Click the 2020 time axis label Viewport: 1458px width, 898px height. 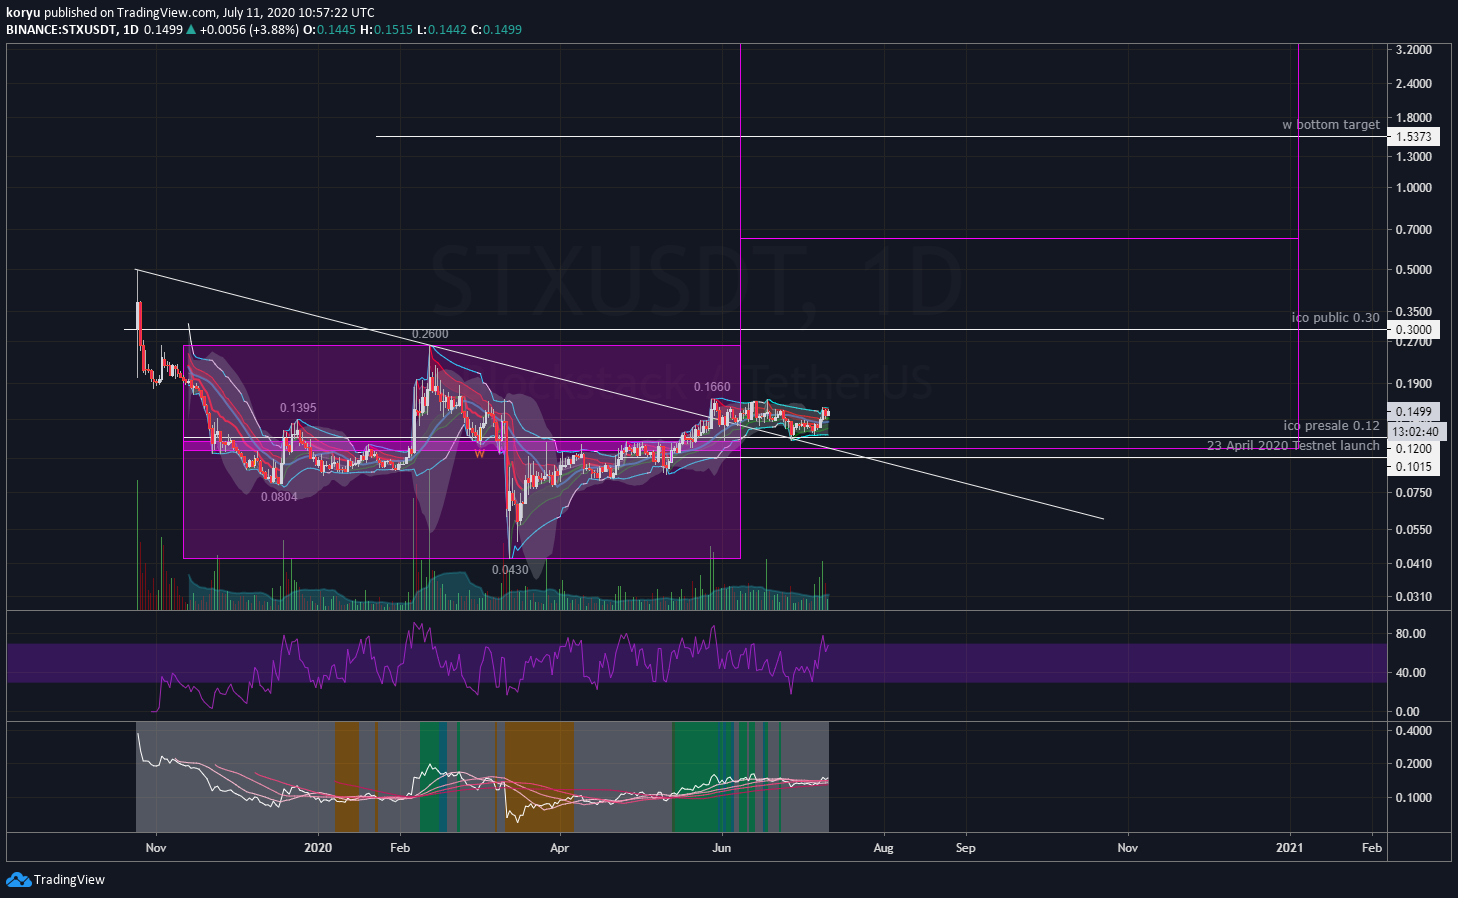(x=318, y=848)
